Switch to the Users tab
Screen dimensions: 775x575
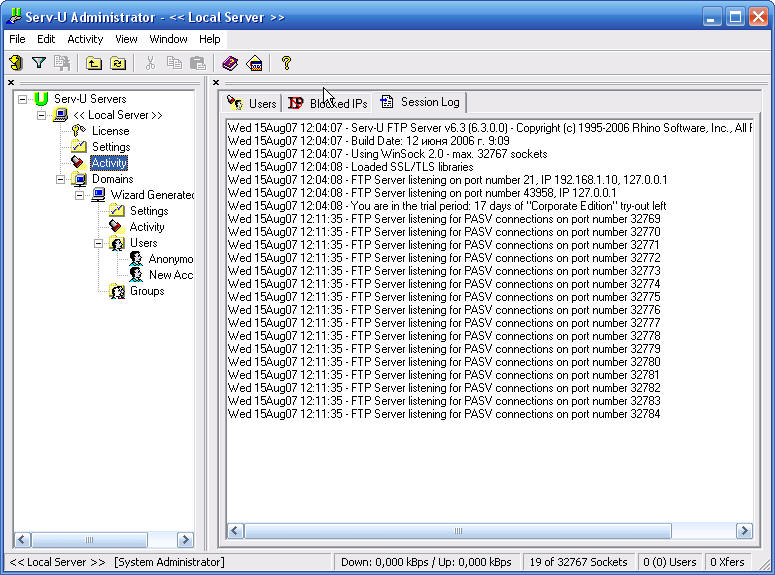[x=252, y=103]
